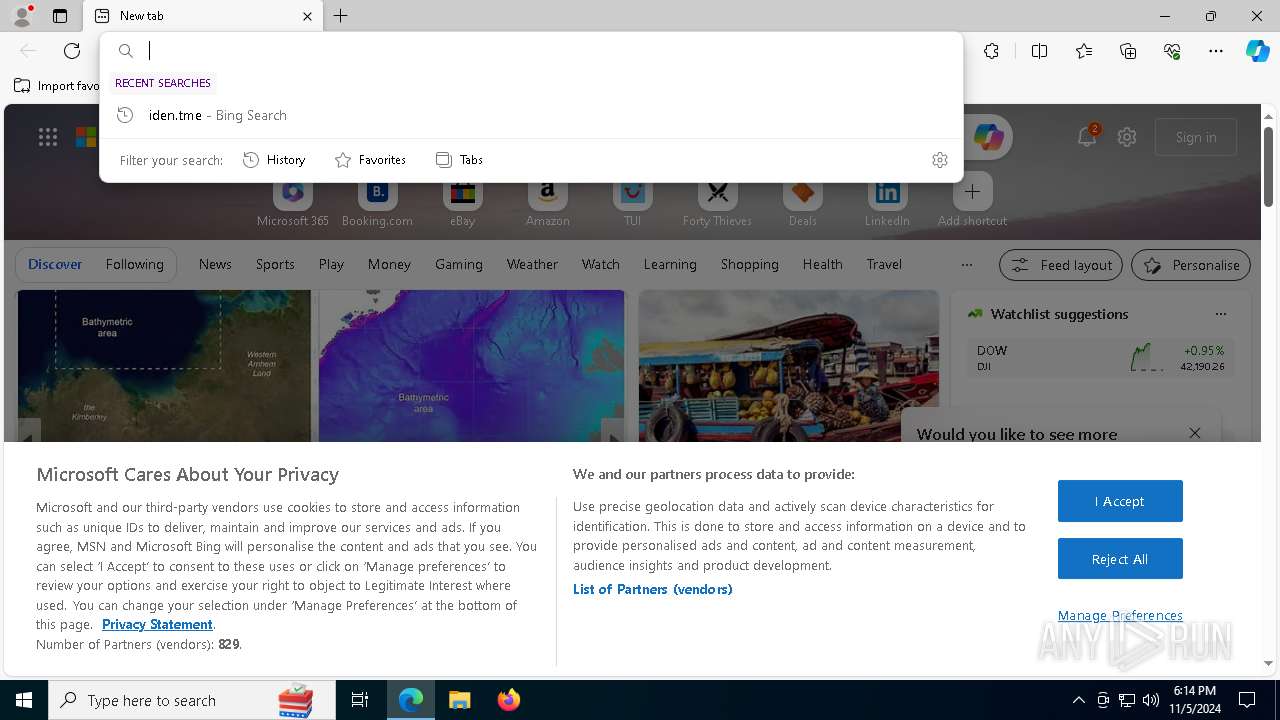Screen dimensions: 1280x720
Task: Click the Personalise button
Action: coord(1190,265)
